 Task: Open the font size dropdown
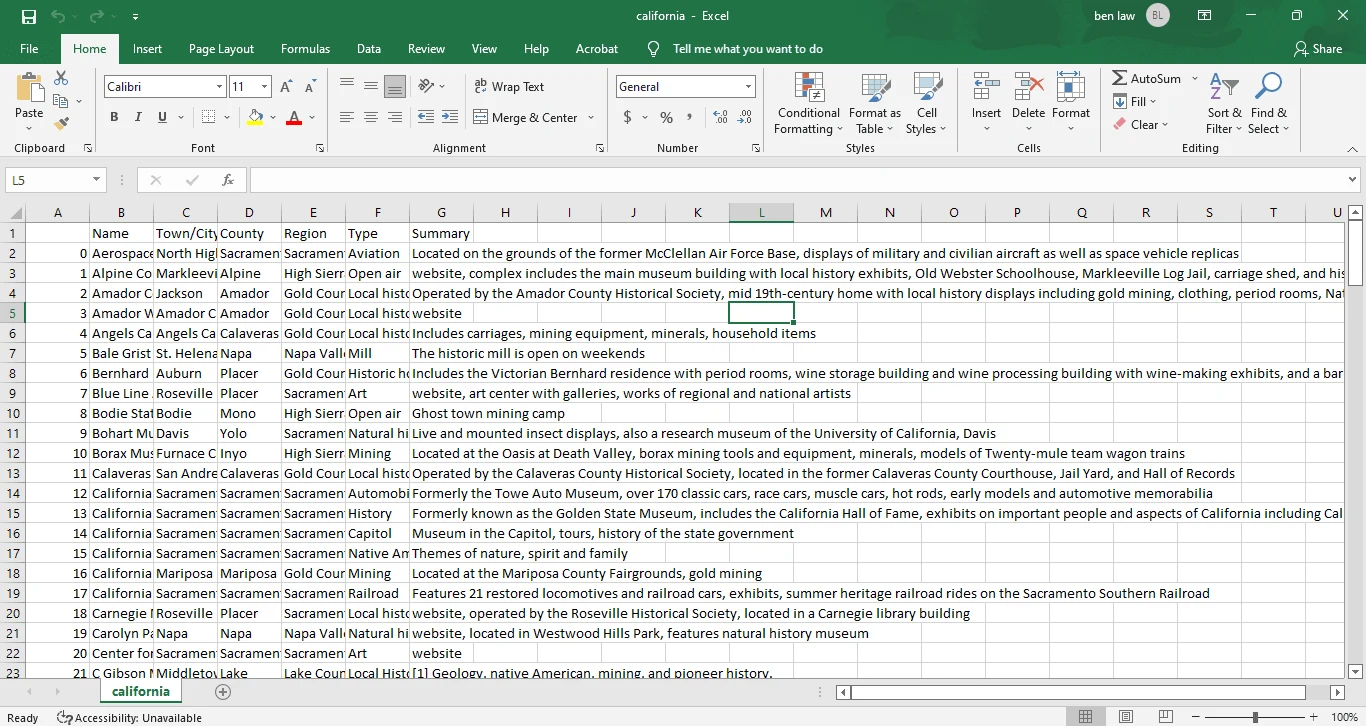(x=264, y=87)
